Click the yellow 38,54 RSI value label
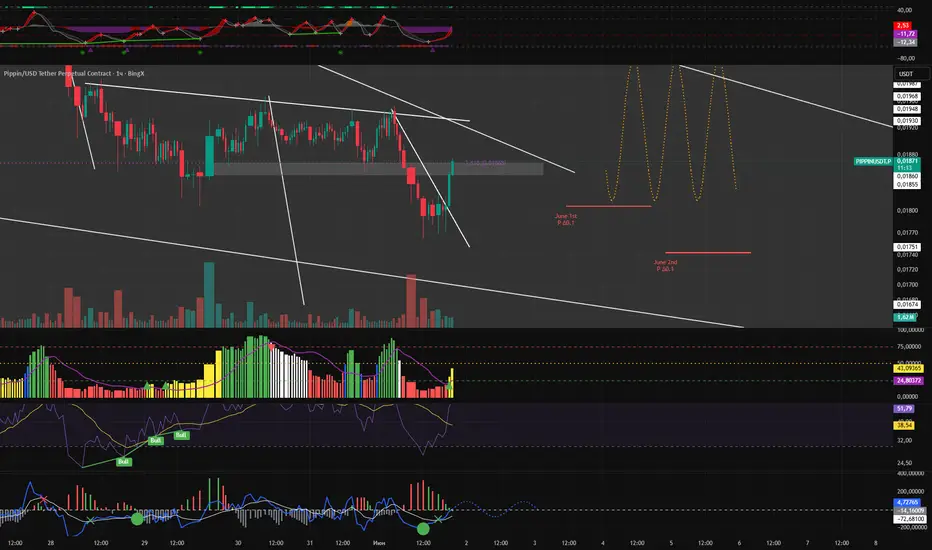The width and height of the screenshot is (932, 550). tap(904, 426)
